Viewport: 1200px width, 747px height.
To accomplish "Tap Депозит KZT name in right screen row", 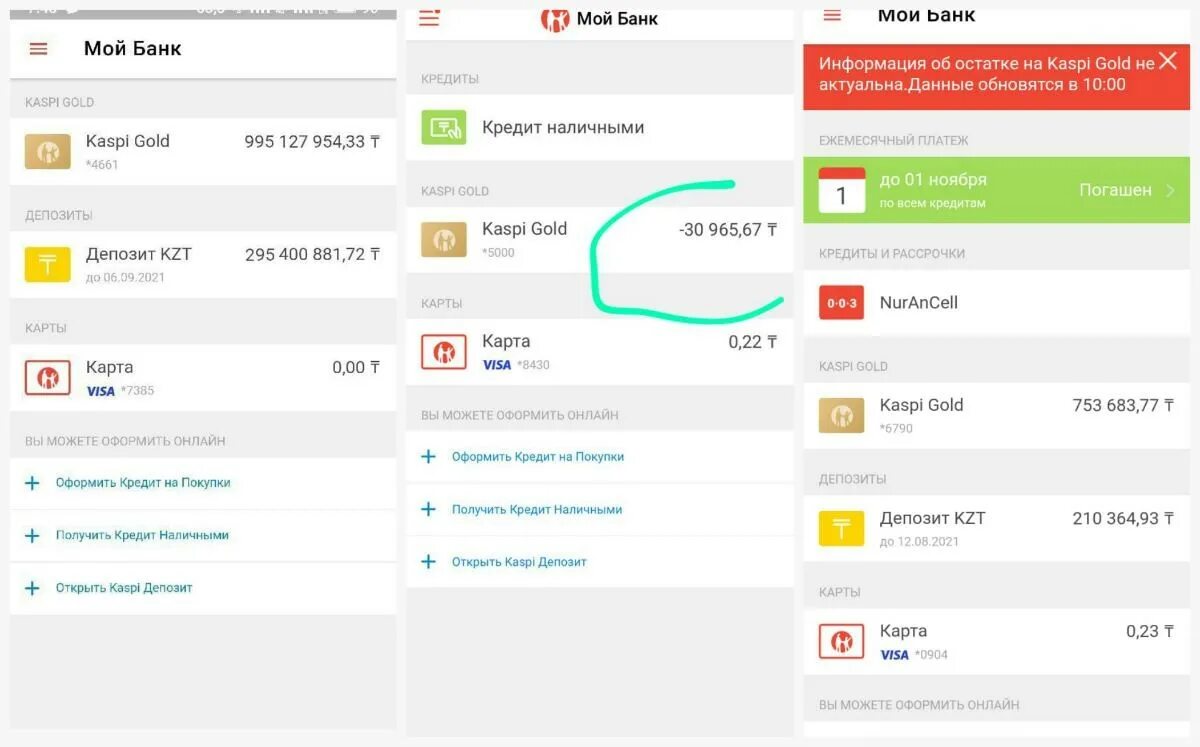I will 932,518.
